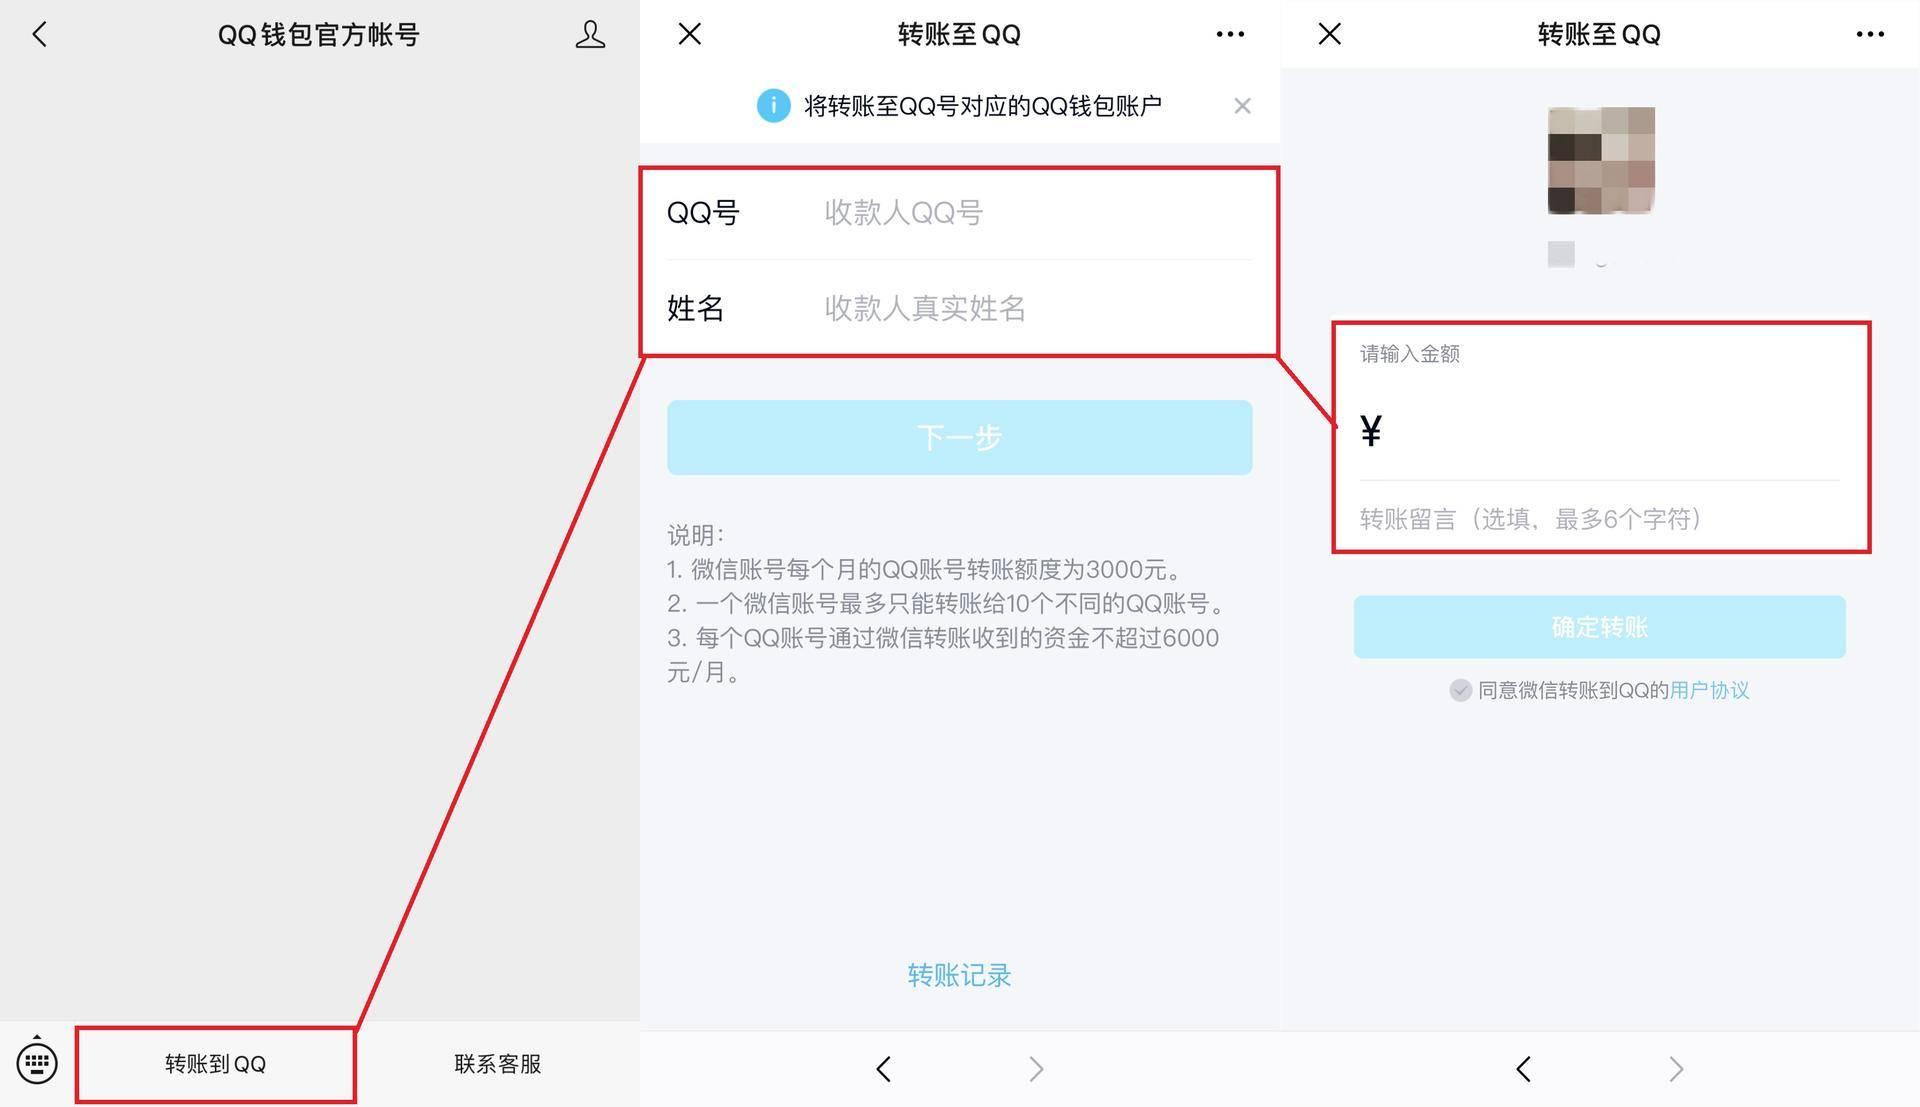1920x1107 pixels.
Task: Focus the 收款人真实姓名 input field
Action: click(1037, 308)
